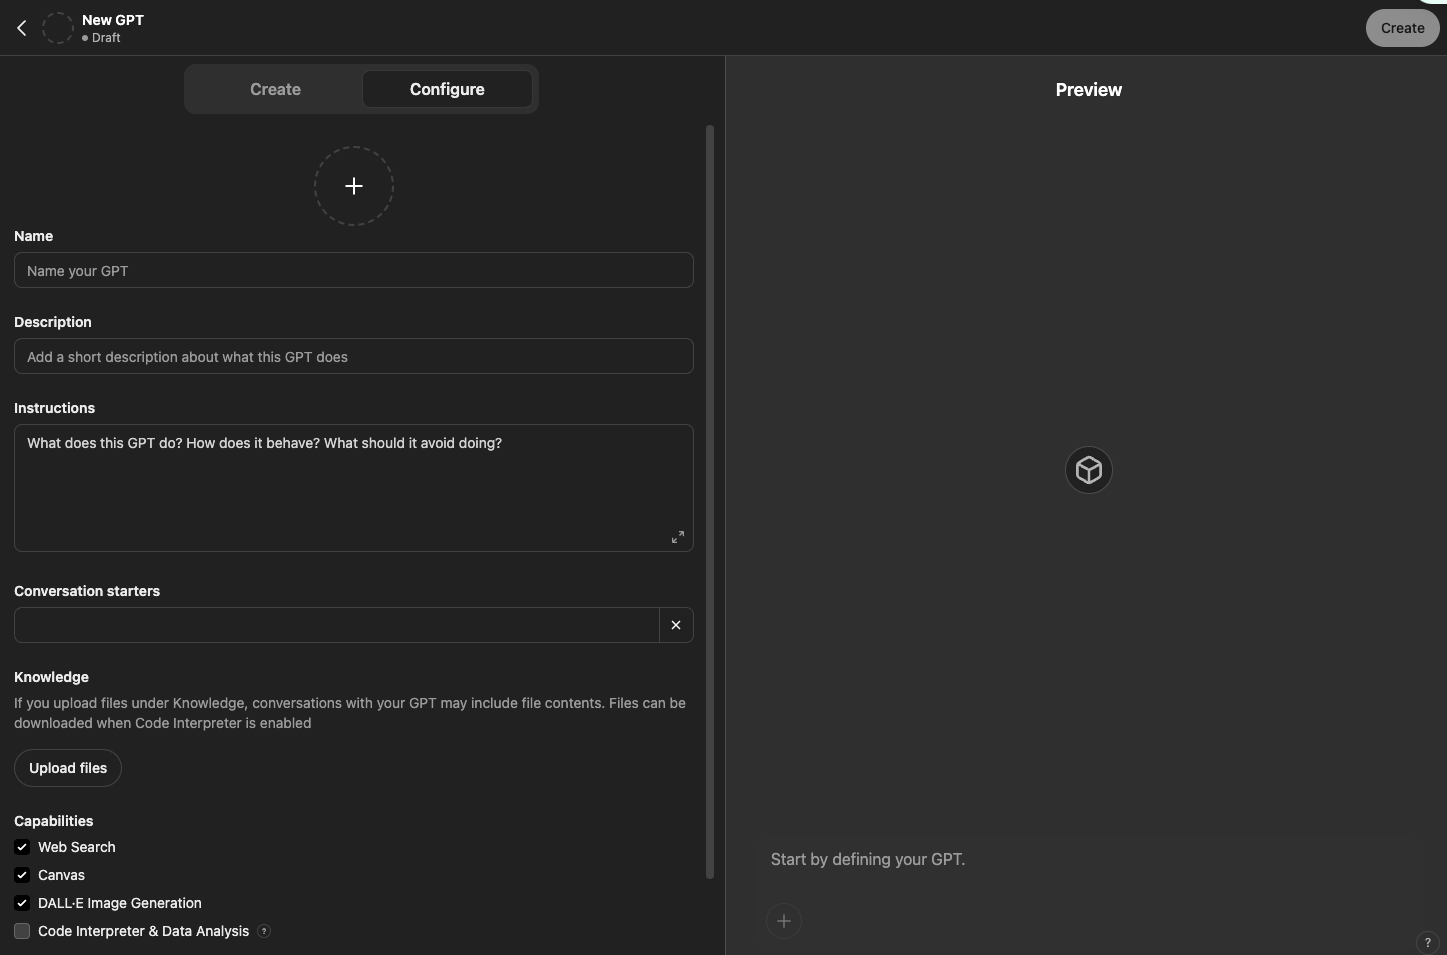Toggle DALL·E Image Generation checkbox
1447x955 pixels.
pyautogui.click(x=22, y=903)
